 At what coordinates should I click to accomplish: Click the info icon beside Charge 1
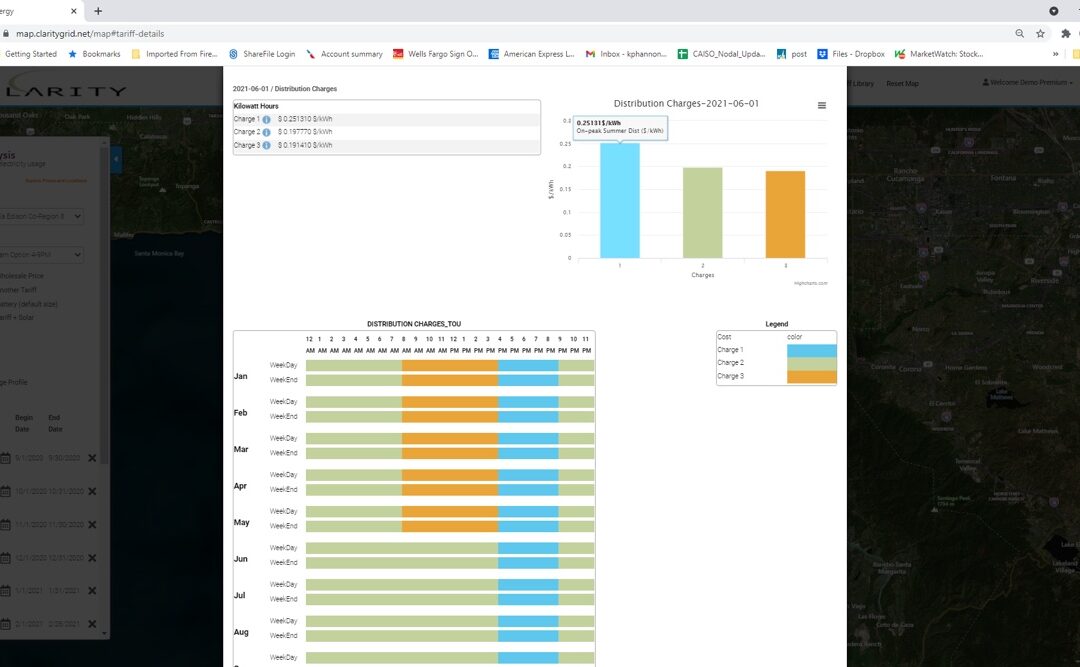click(267, 119)
